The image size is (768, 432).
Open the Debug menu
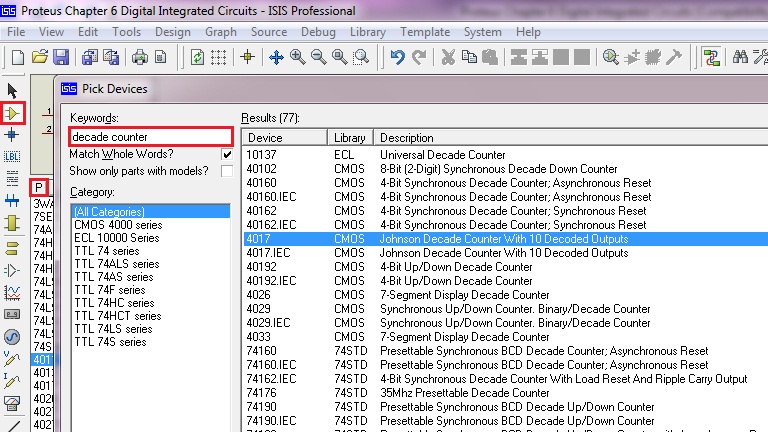tap(318, 32)
